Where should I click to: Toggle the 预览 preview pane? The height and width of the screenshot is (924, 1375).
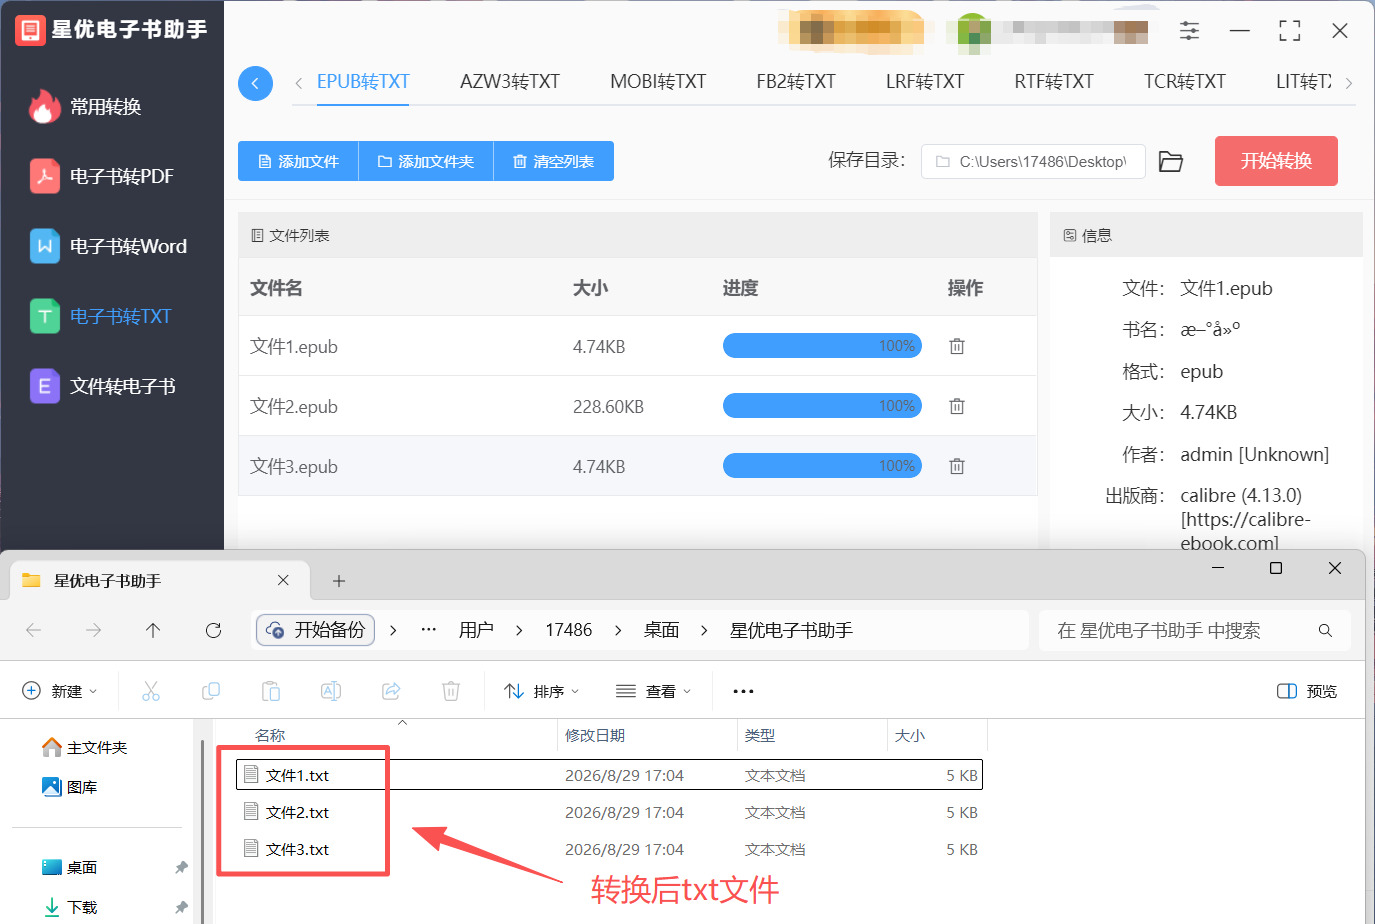1307,691
